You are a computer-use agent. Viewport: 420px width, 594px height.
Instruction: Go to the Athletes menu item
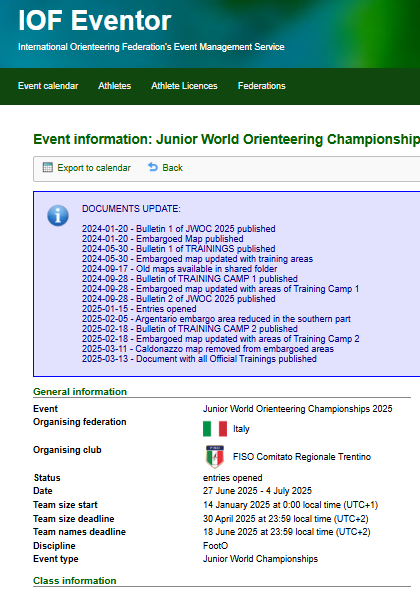point(114,86)
